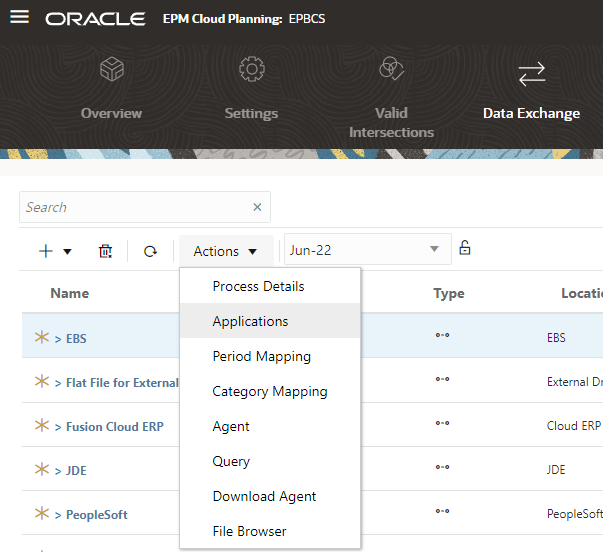Click the refresh icon
The image size is (616, 560).
pos(150,251)
